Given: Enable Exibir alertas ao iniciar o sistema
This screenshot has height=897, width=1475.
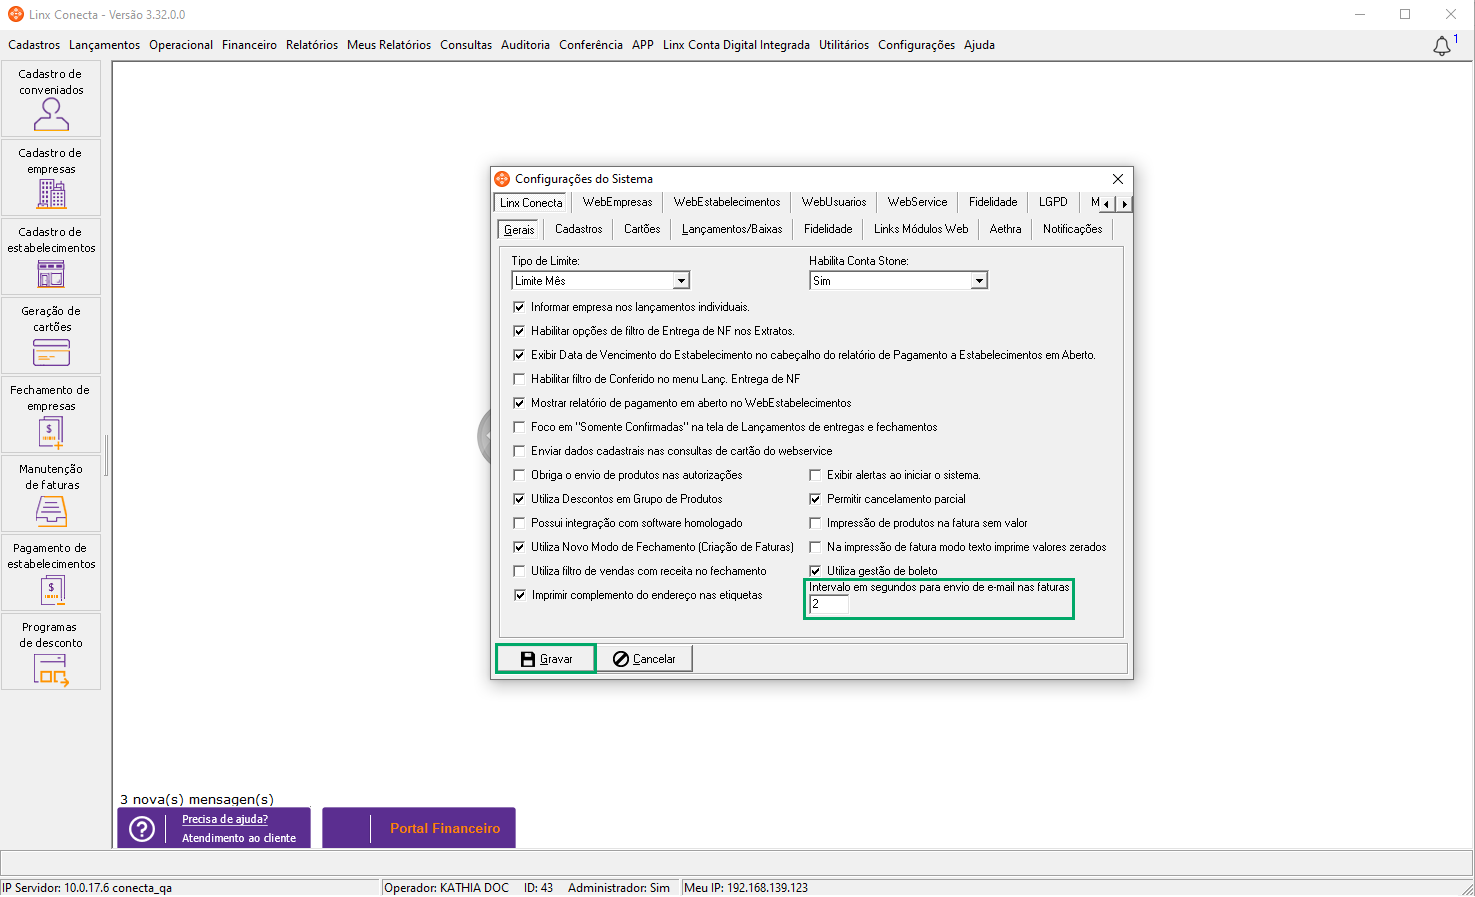Looking at the screenshot, I should [x=815, y=475].
